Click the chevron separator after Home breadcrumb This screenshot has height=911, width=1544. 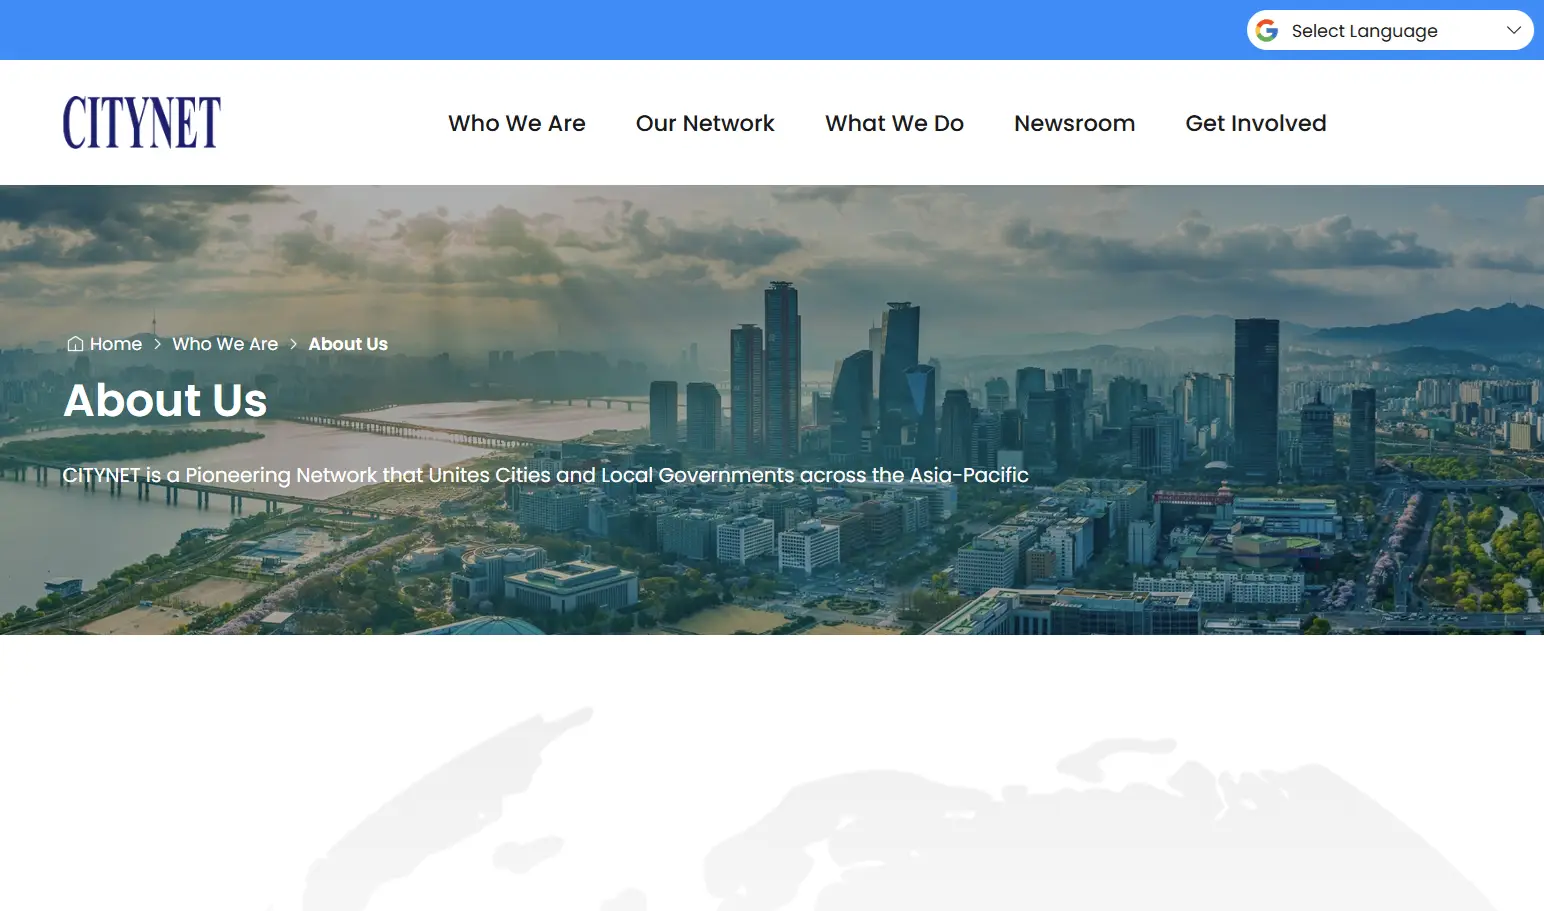point(157,344)
